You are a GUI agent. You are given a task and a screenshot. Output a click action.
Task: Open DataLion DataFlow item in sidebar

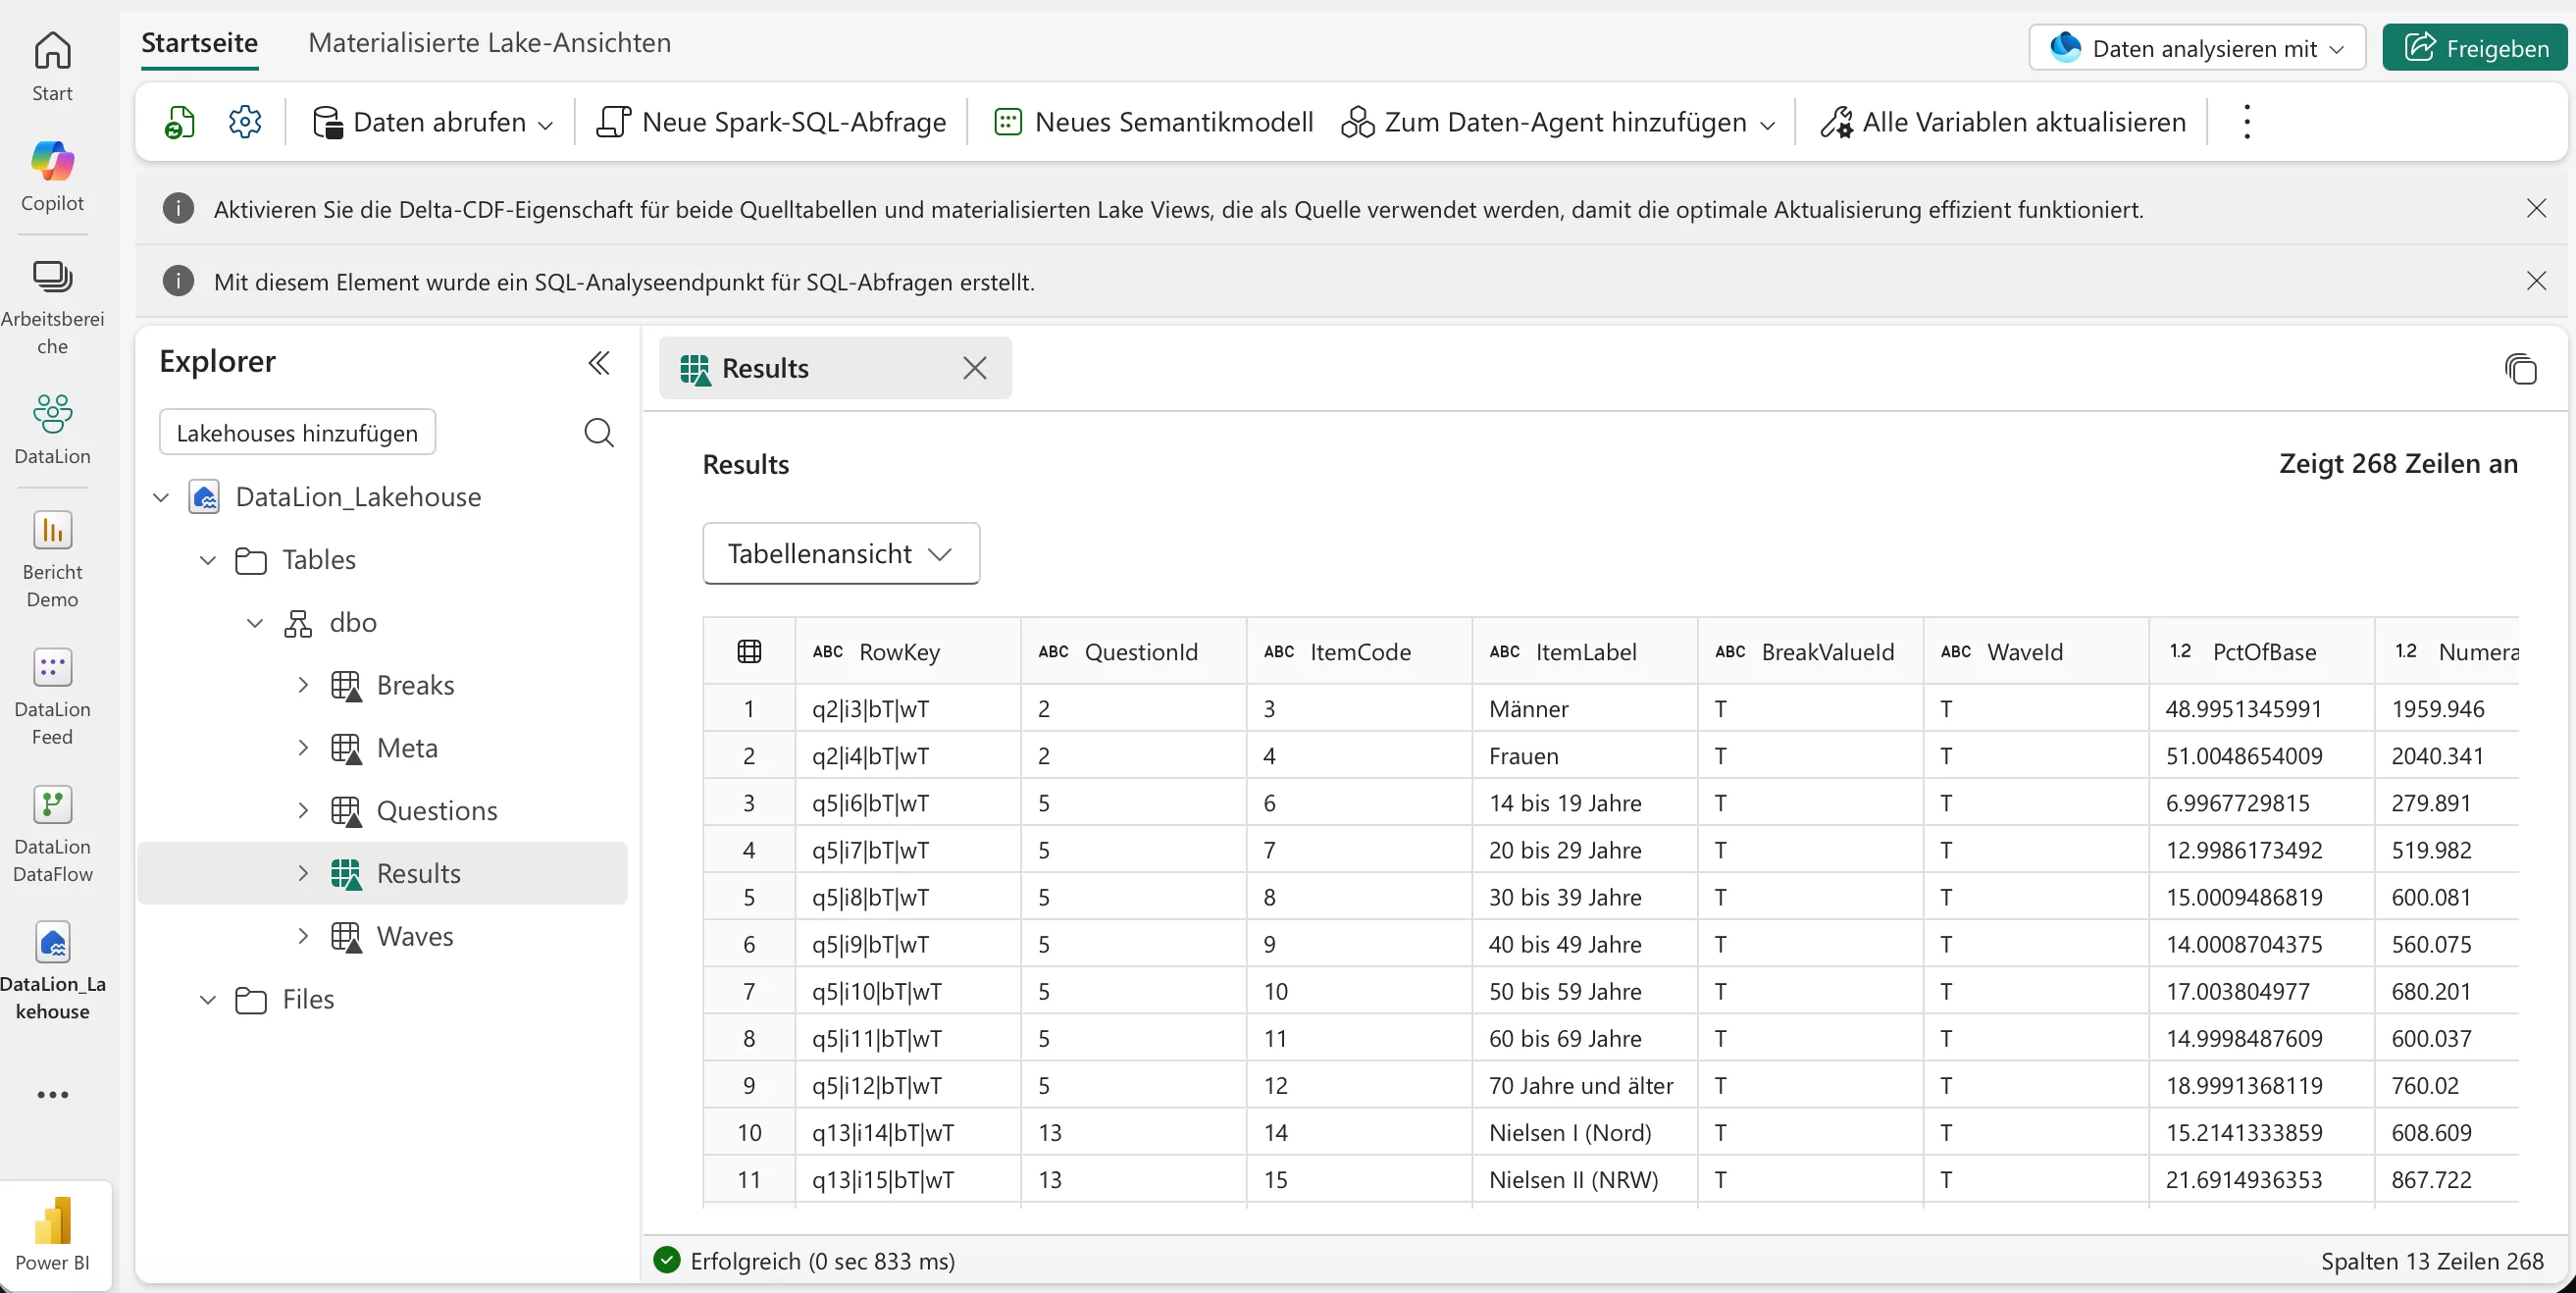pos(52,833)
